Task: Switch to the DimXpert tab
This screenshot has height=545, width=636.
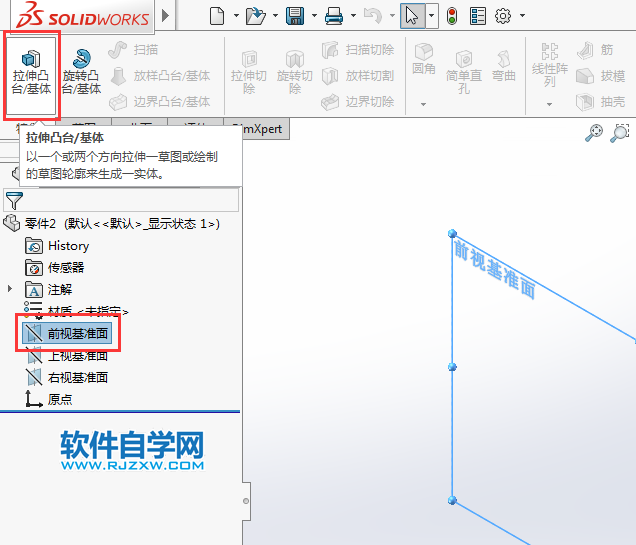Action: (257, 128)
